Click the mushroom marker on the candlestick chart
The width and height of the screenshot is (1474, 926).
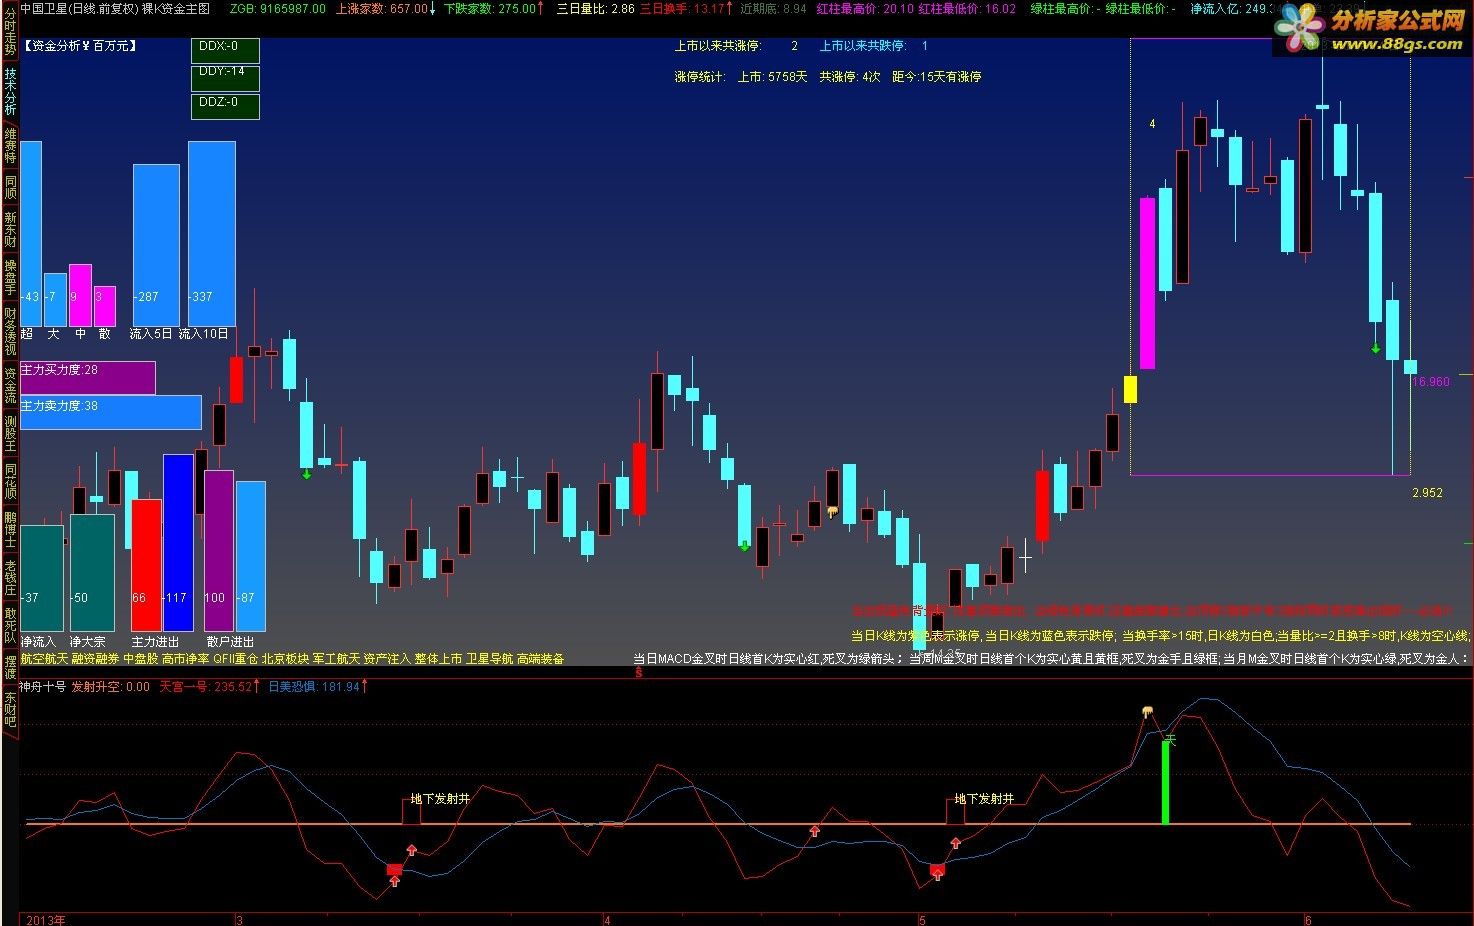point(832,512)
